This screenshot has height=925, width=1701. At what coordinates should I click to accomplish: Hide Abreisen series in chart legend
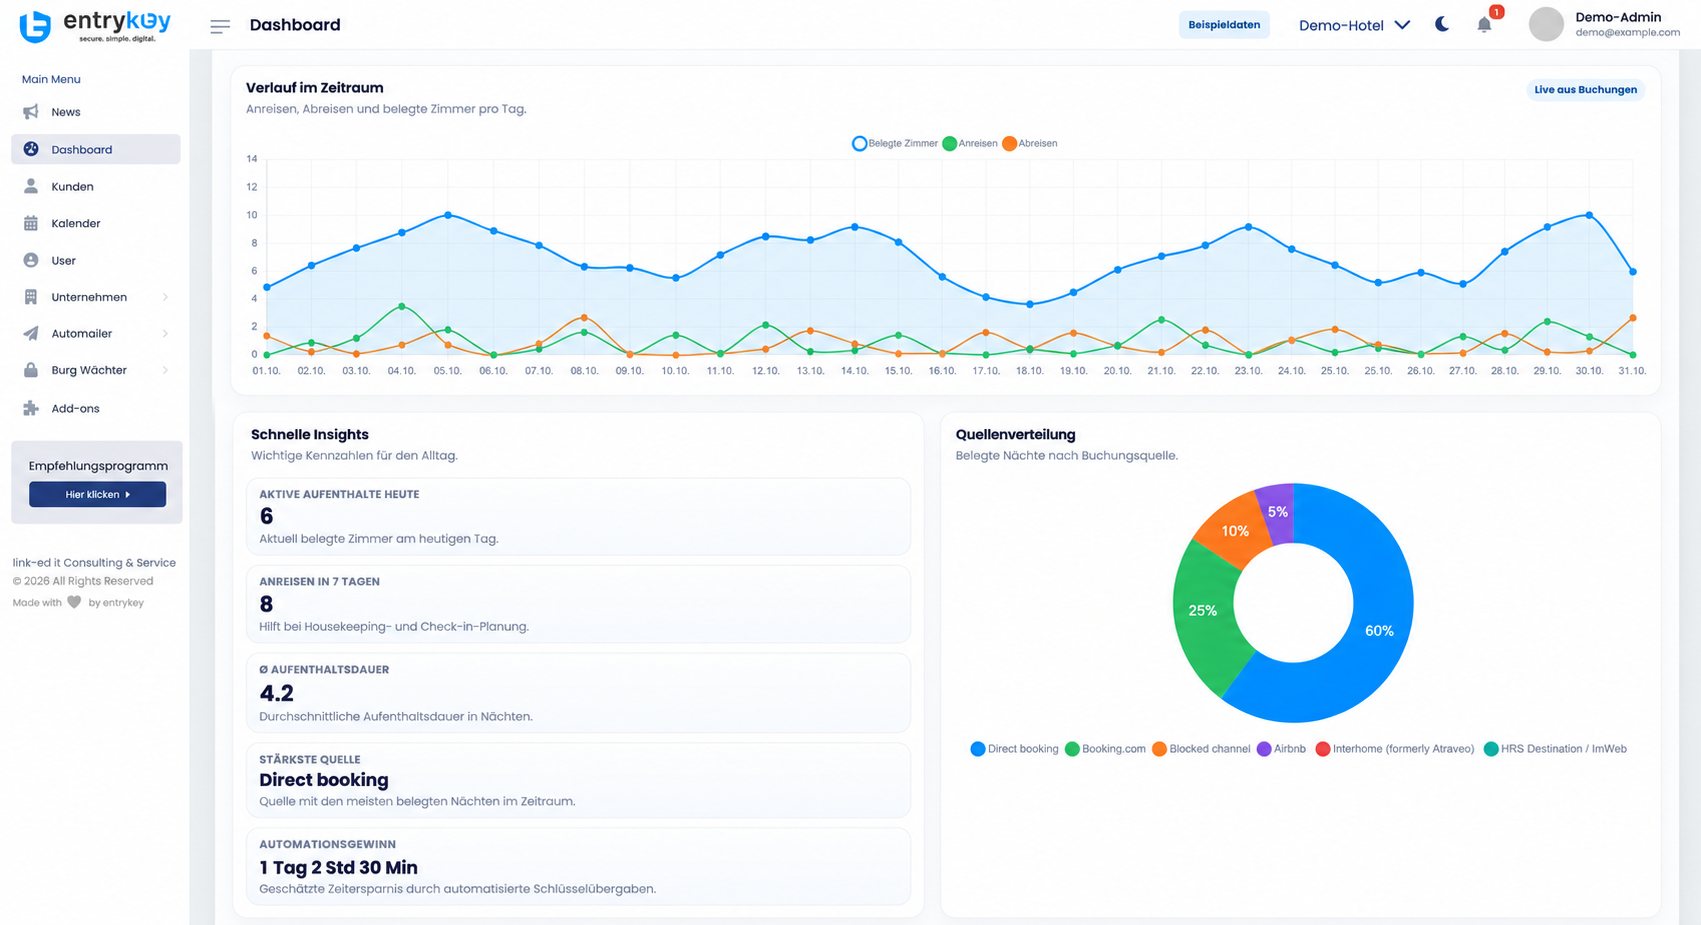[x=1030, y=143]
